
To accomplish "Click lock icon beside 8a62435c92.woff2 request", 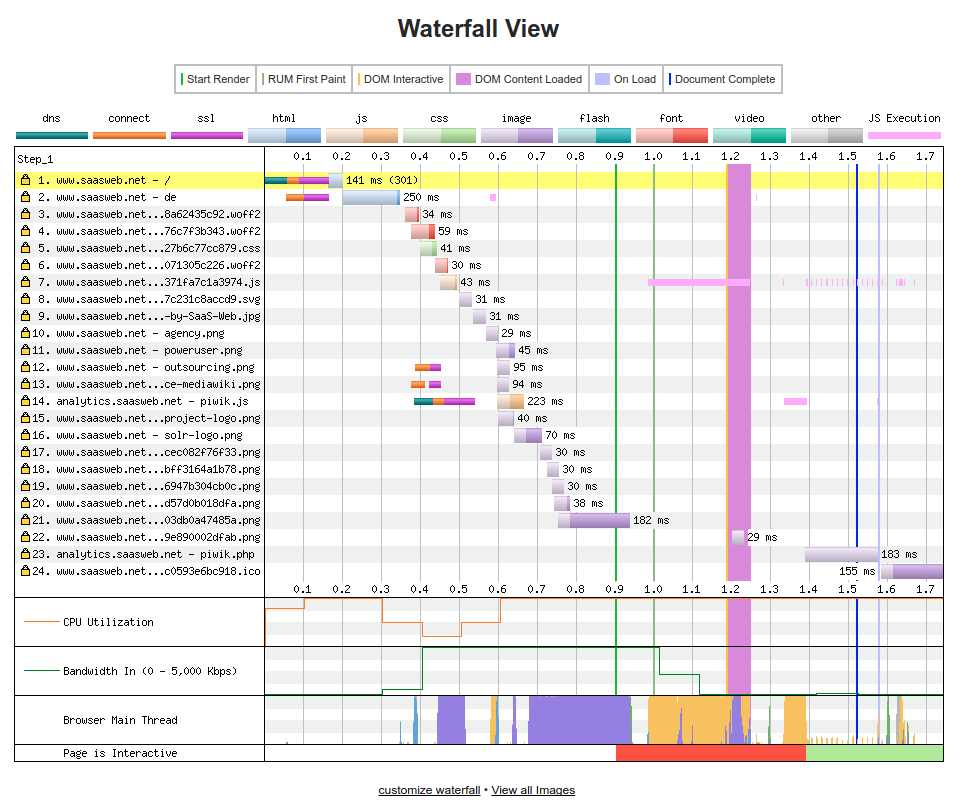I will 25,214.
